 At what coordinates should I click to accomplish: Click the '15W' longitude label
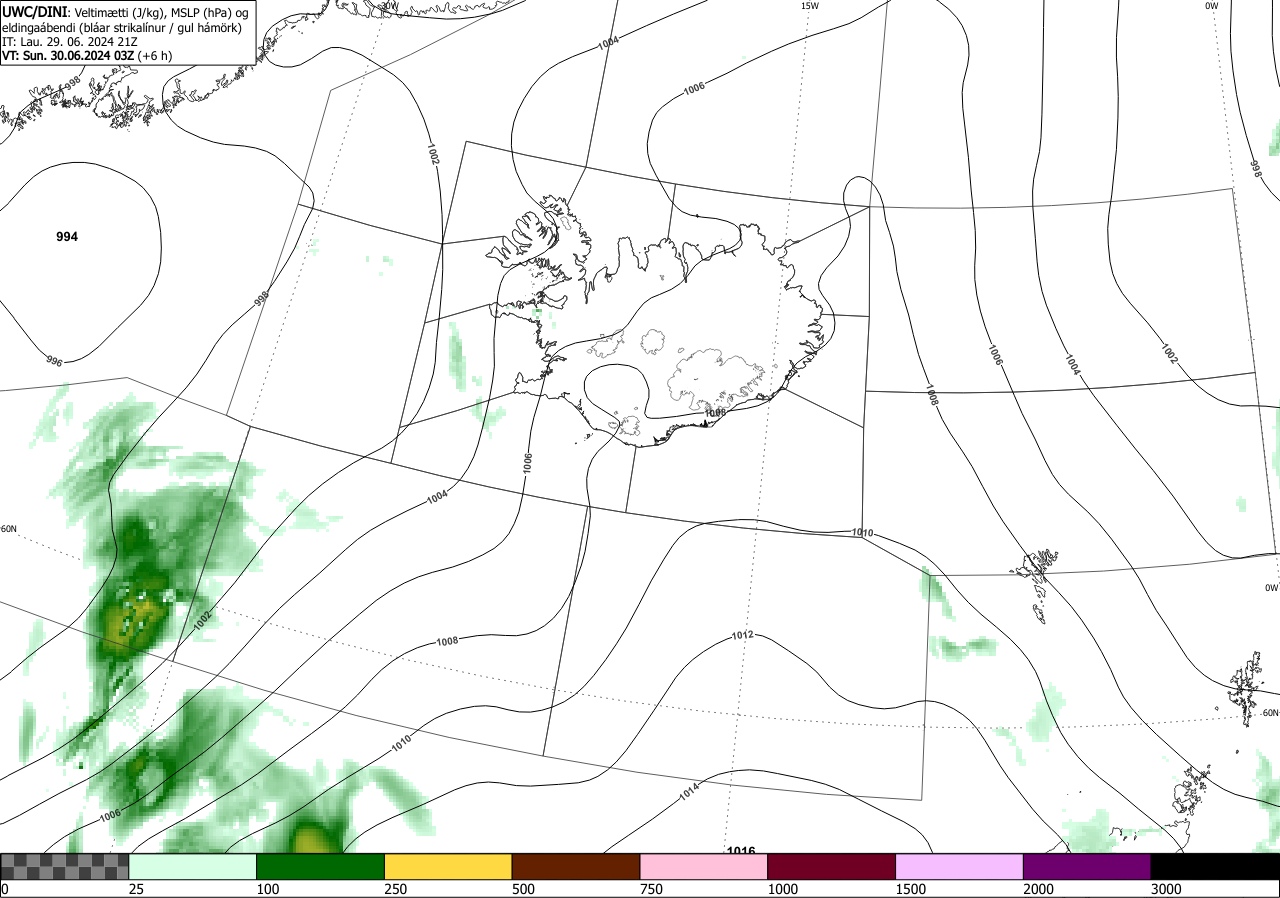pyautogui.click(x=809, y=6)
